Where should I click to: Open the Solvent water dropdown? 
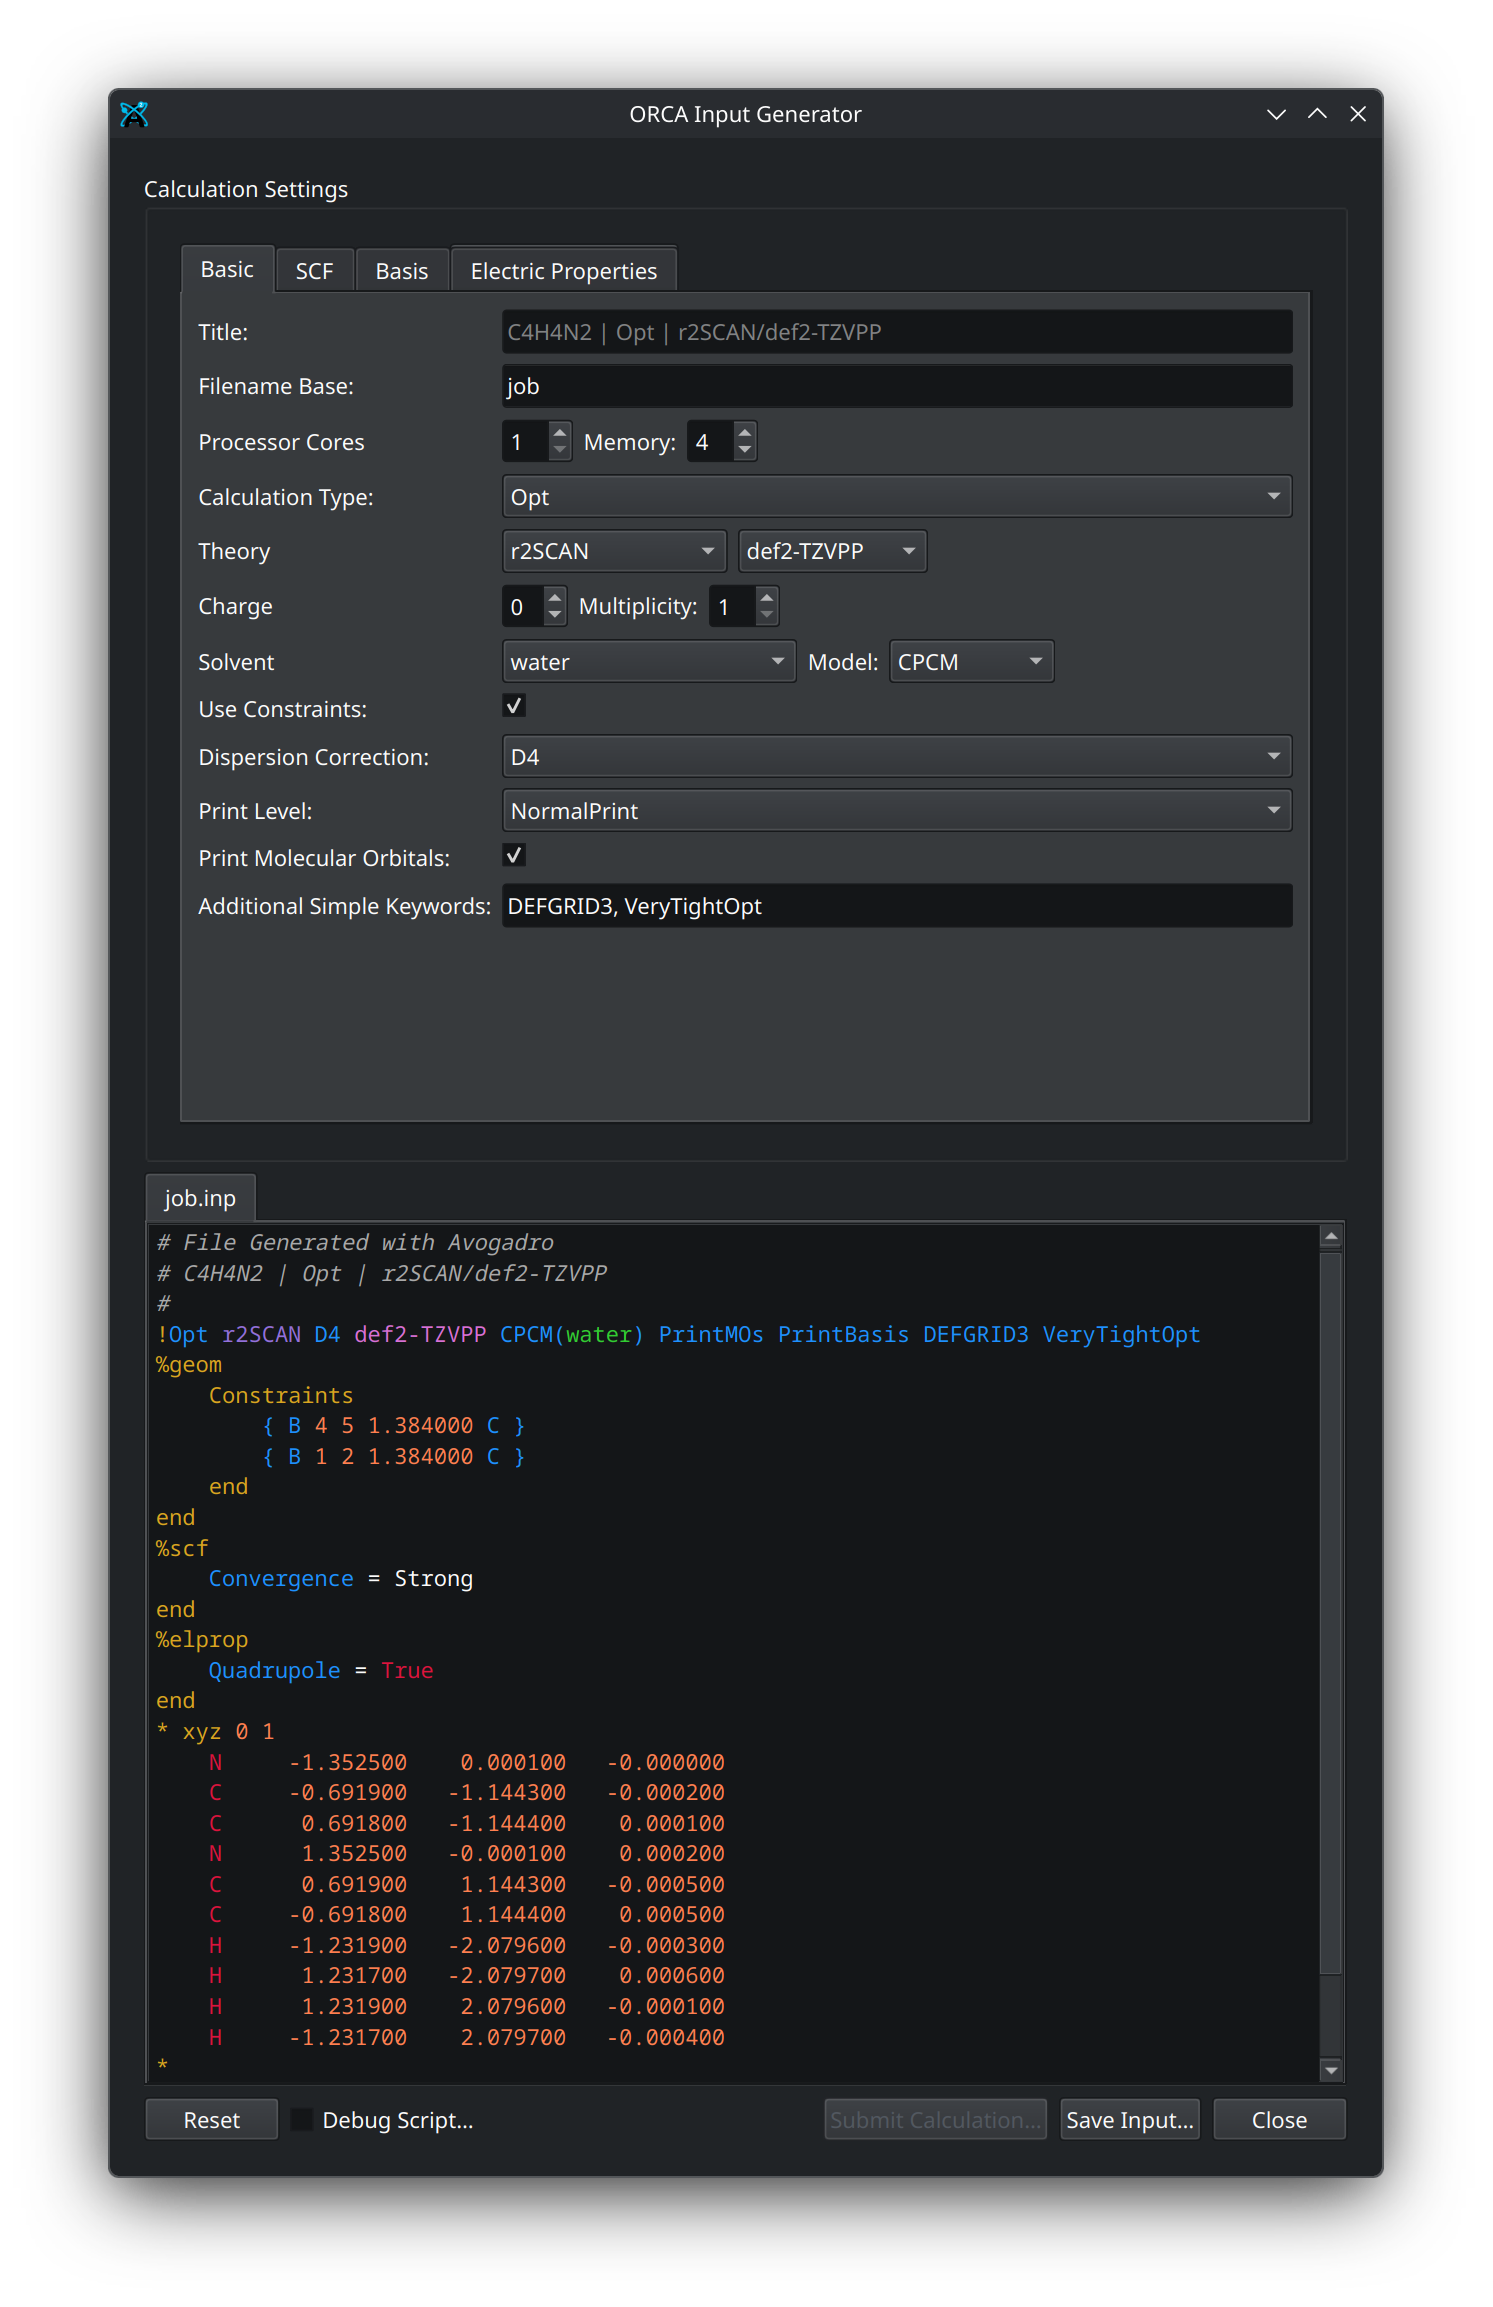coord(648,662)
